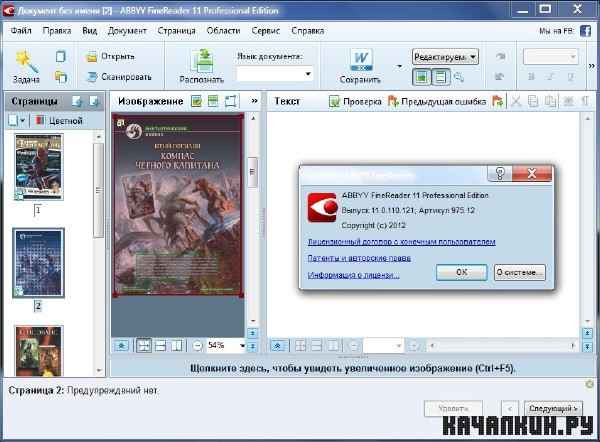This screenshot has width=600, height=442.
Task: Click the Проверка verification icon
Action: (334, 101)
